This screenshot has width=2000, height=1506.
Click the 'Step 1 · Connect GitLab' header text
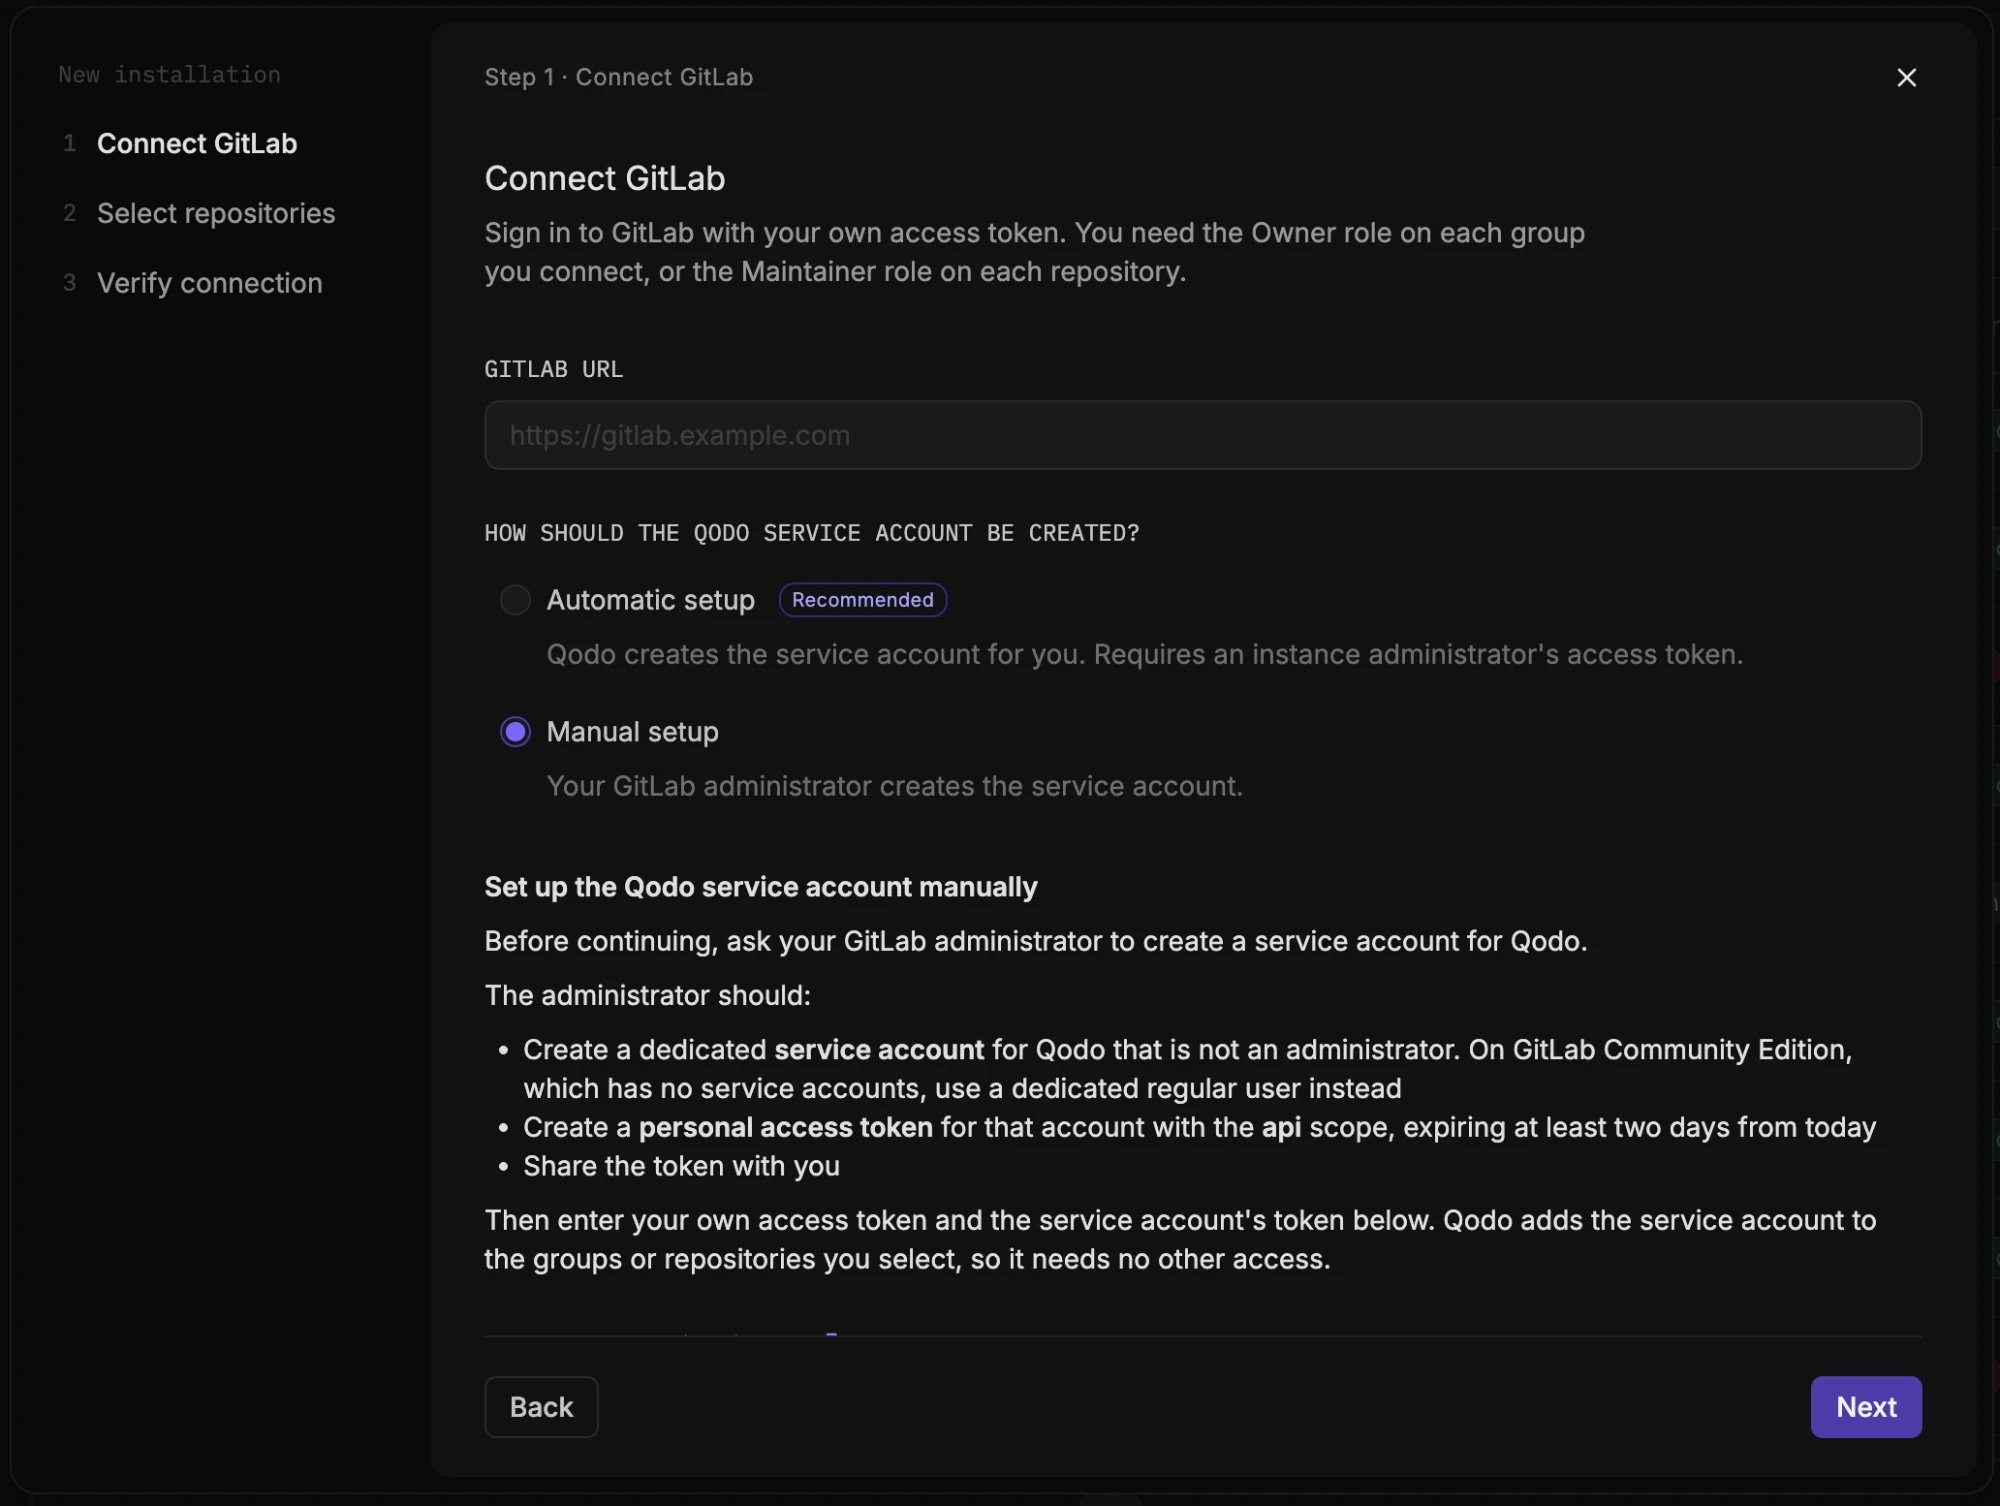pyautogui.click(x=618, y=77)
